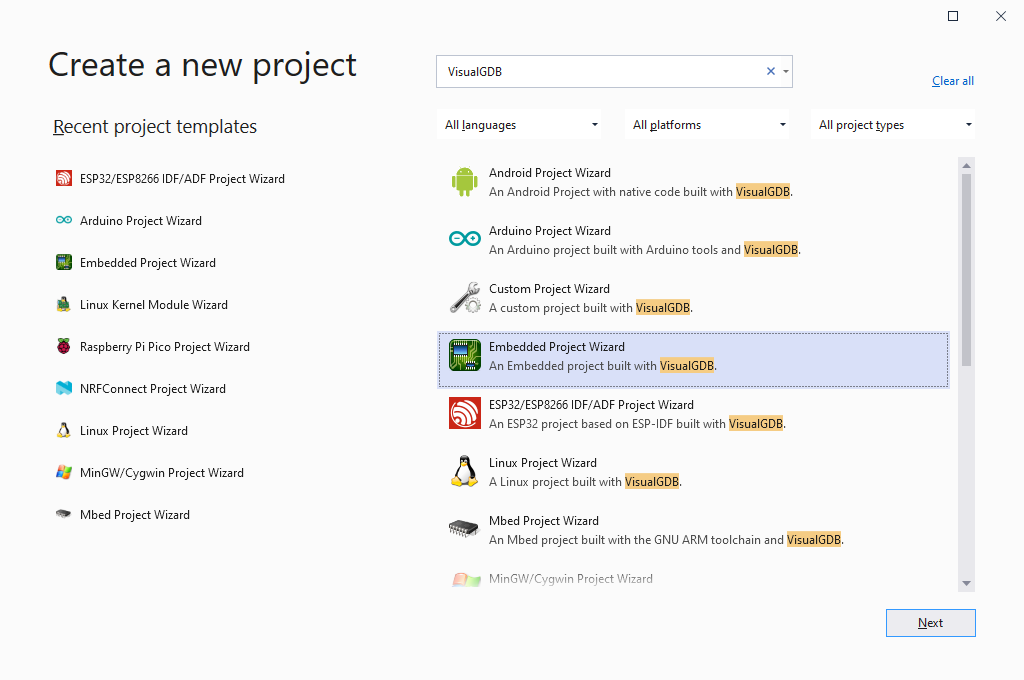Click the scrollbar down arrow in results list
The width and height of the screenshot is (1024, 680).
[x=967, y=583]
